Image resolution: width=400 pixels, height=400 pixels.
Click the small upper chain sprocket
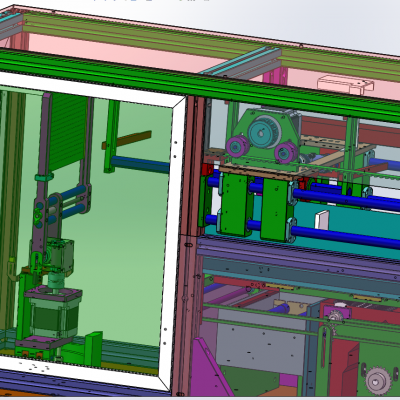tap(335, 315)
